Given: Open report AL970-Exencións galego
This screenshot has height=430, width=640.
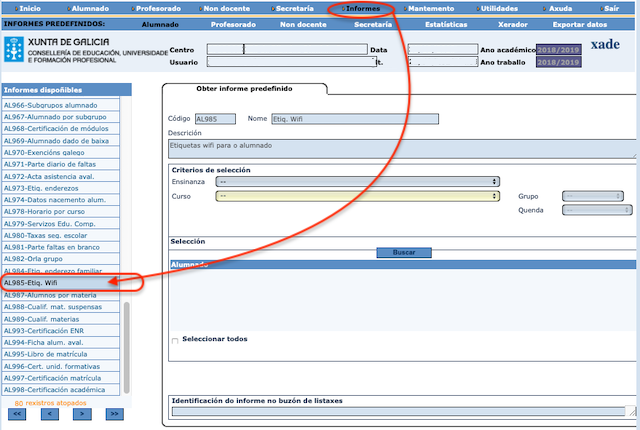Looking at the screenshot, I should point(61,153).
